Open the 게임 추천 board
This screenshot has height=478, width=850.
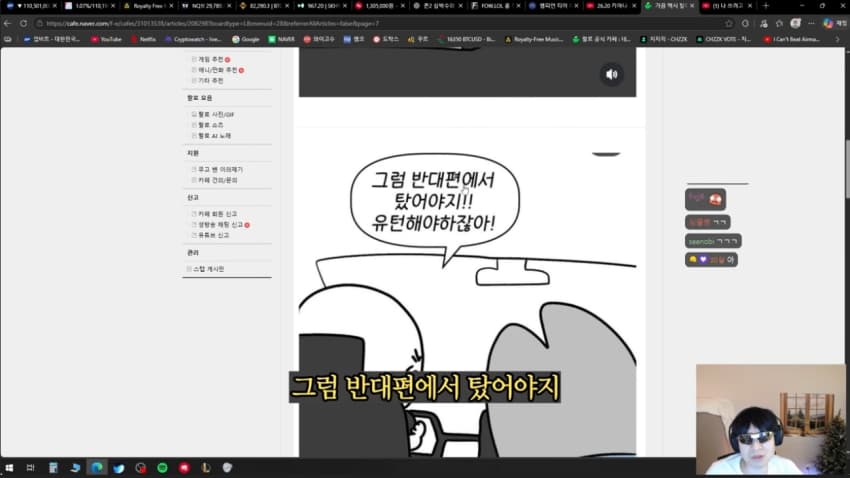coord(210,59)
